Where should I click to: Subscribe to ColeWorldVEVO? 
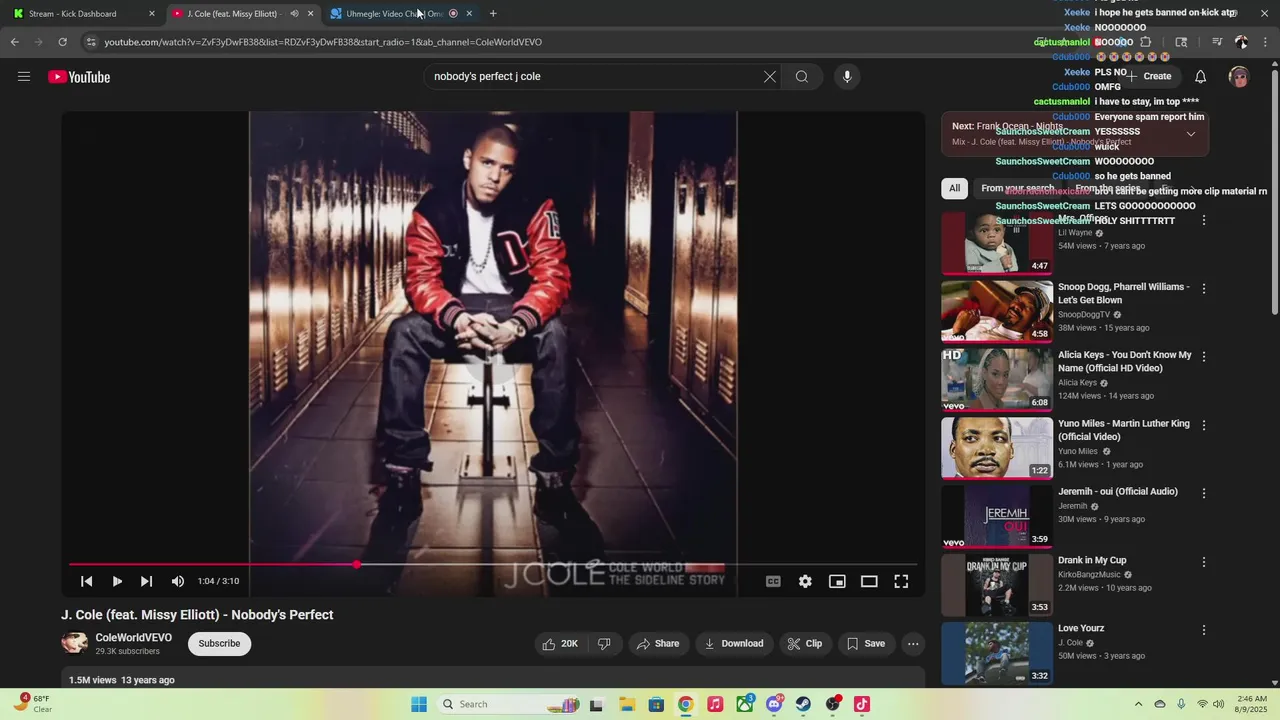click(219, 644)
